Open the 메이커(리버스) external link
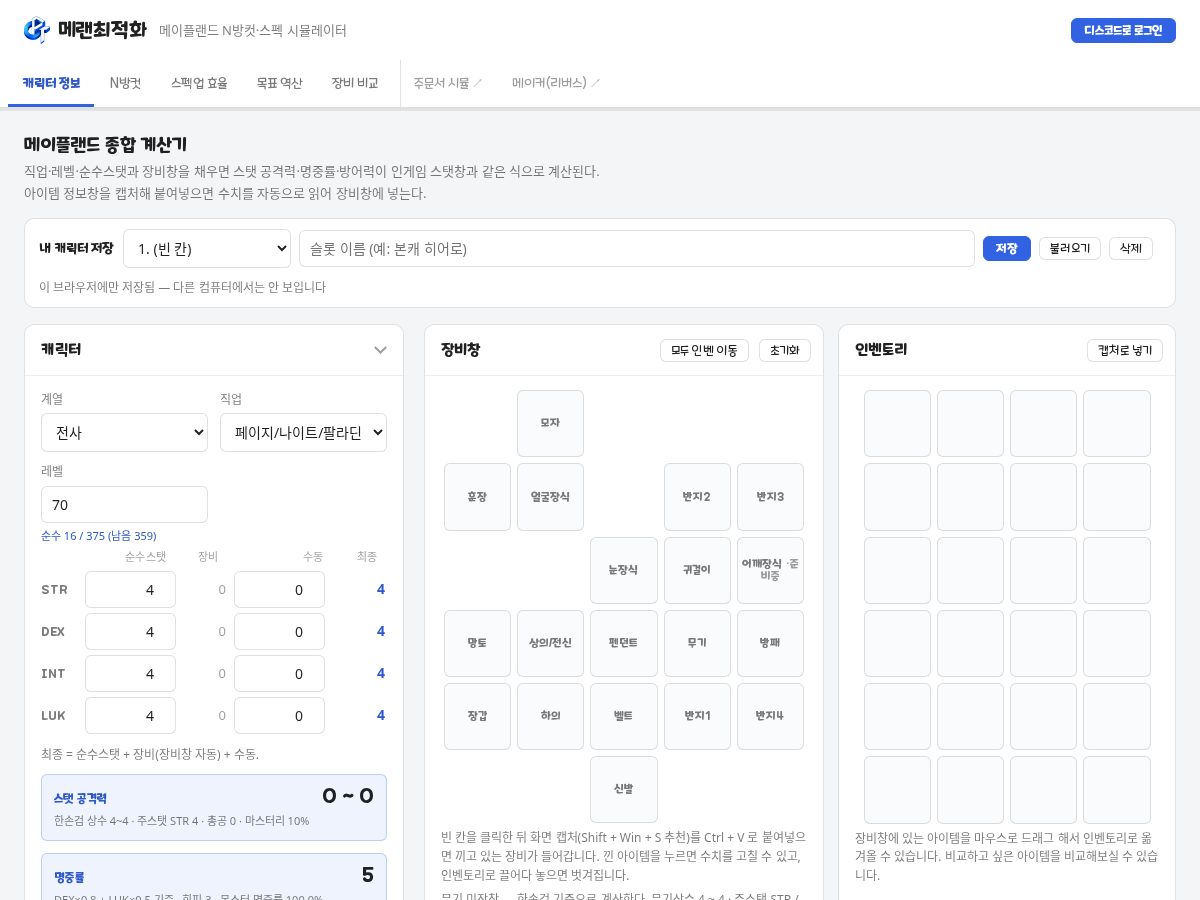Image resolution: width=1200 pixels, height=900 pixels. (x=556, y=83)
